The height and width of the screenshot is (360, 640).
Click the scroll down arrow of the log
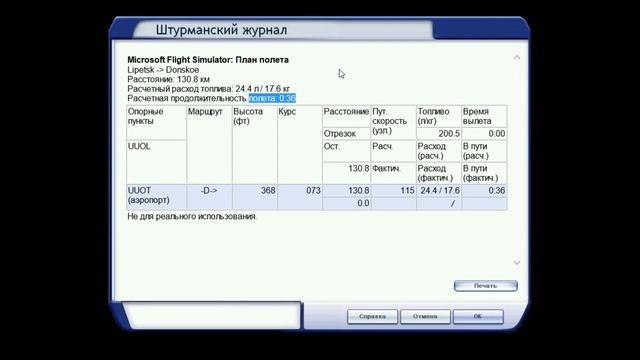517,262
